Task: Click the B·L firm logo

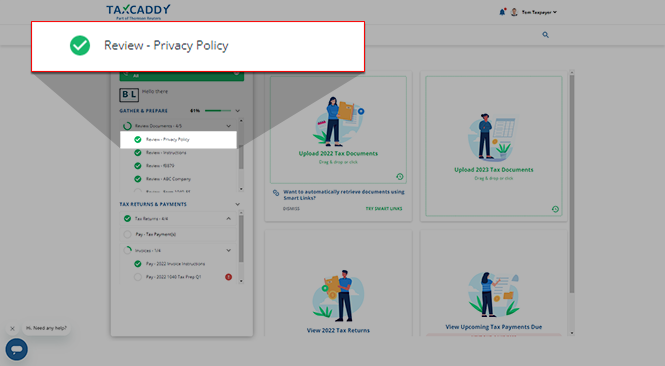Action: click(x=129, y=95)
